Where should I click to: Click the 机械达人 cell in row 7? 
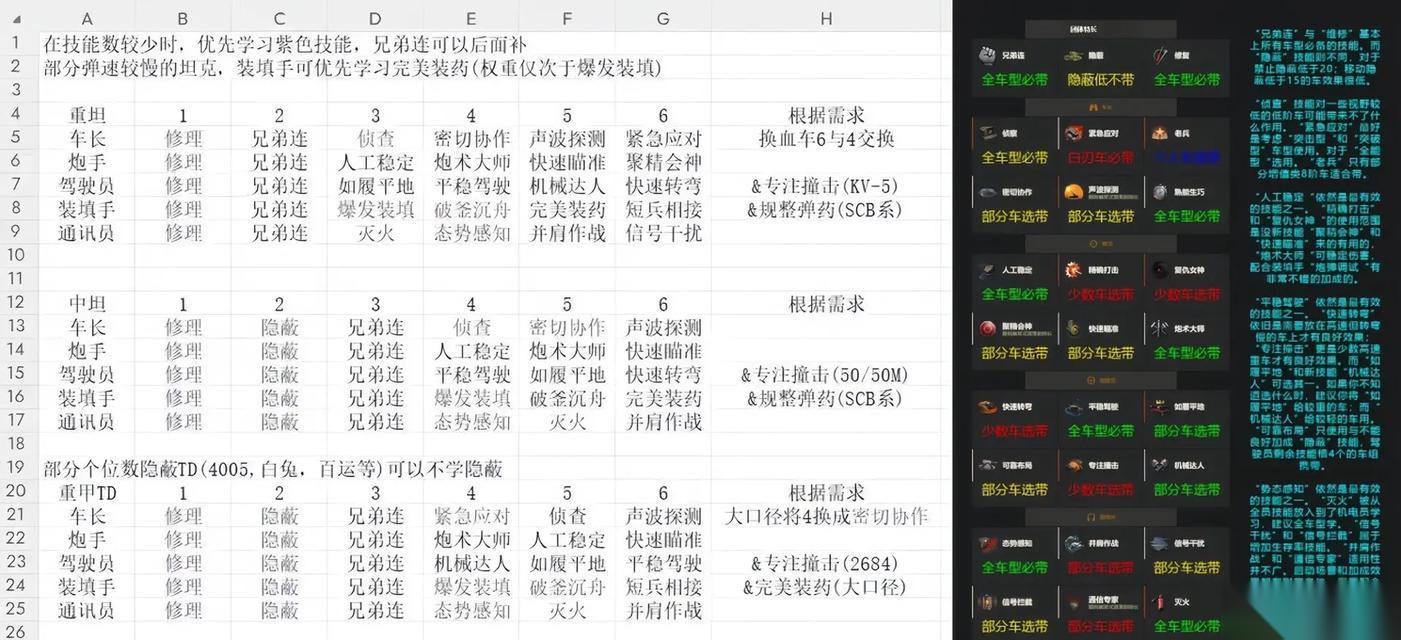[x=567, y=185]
